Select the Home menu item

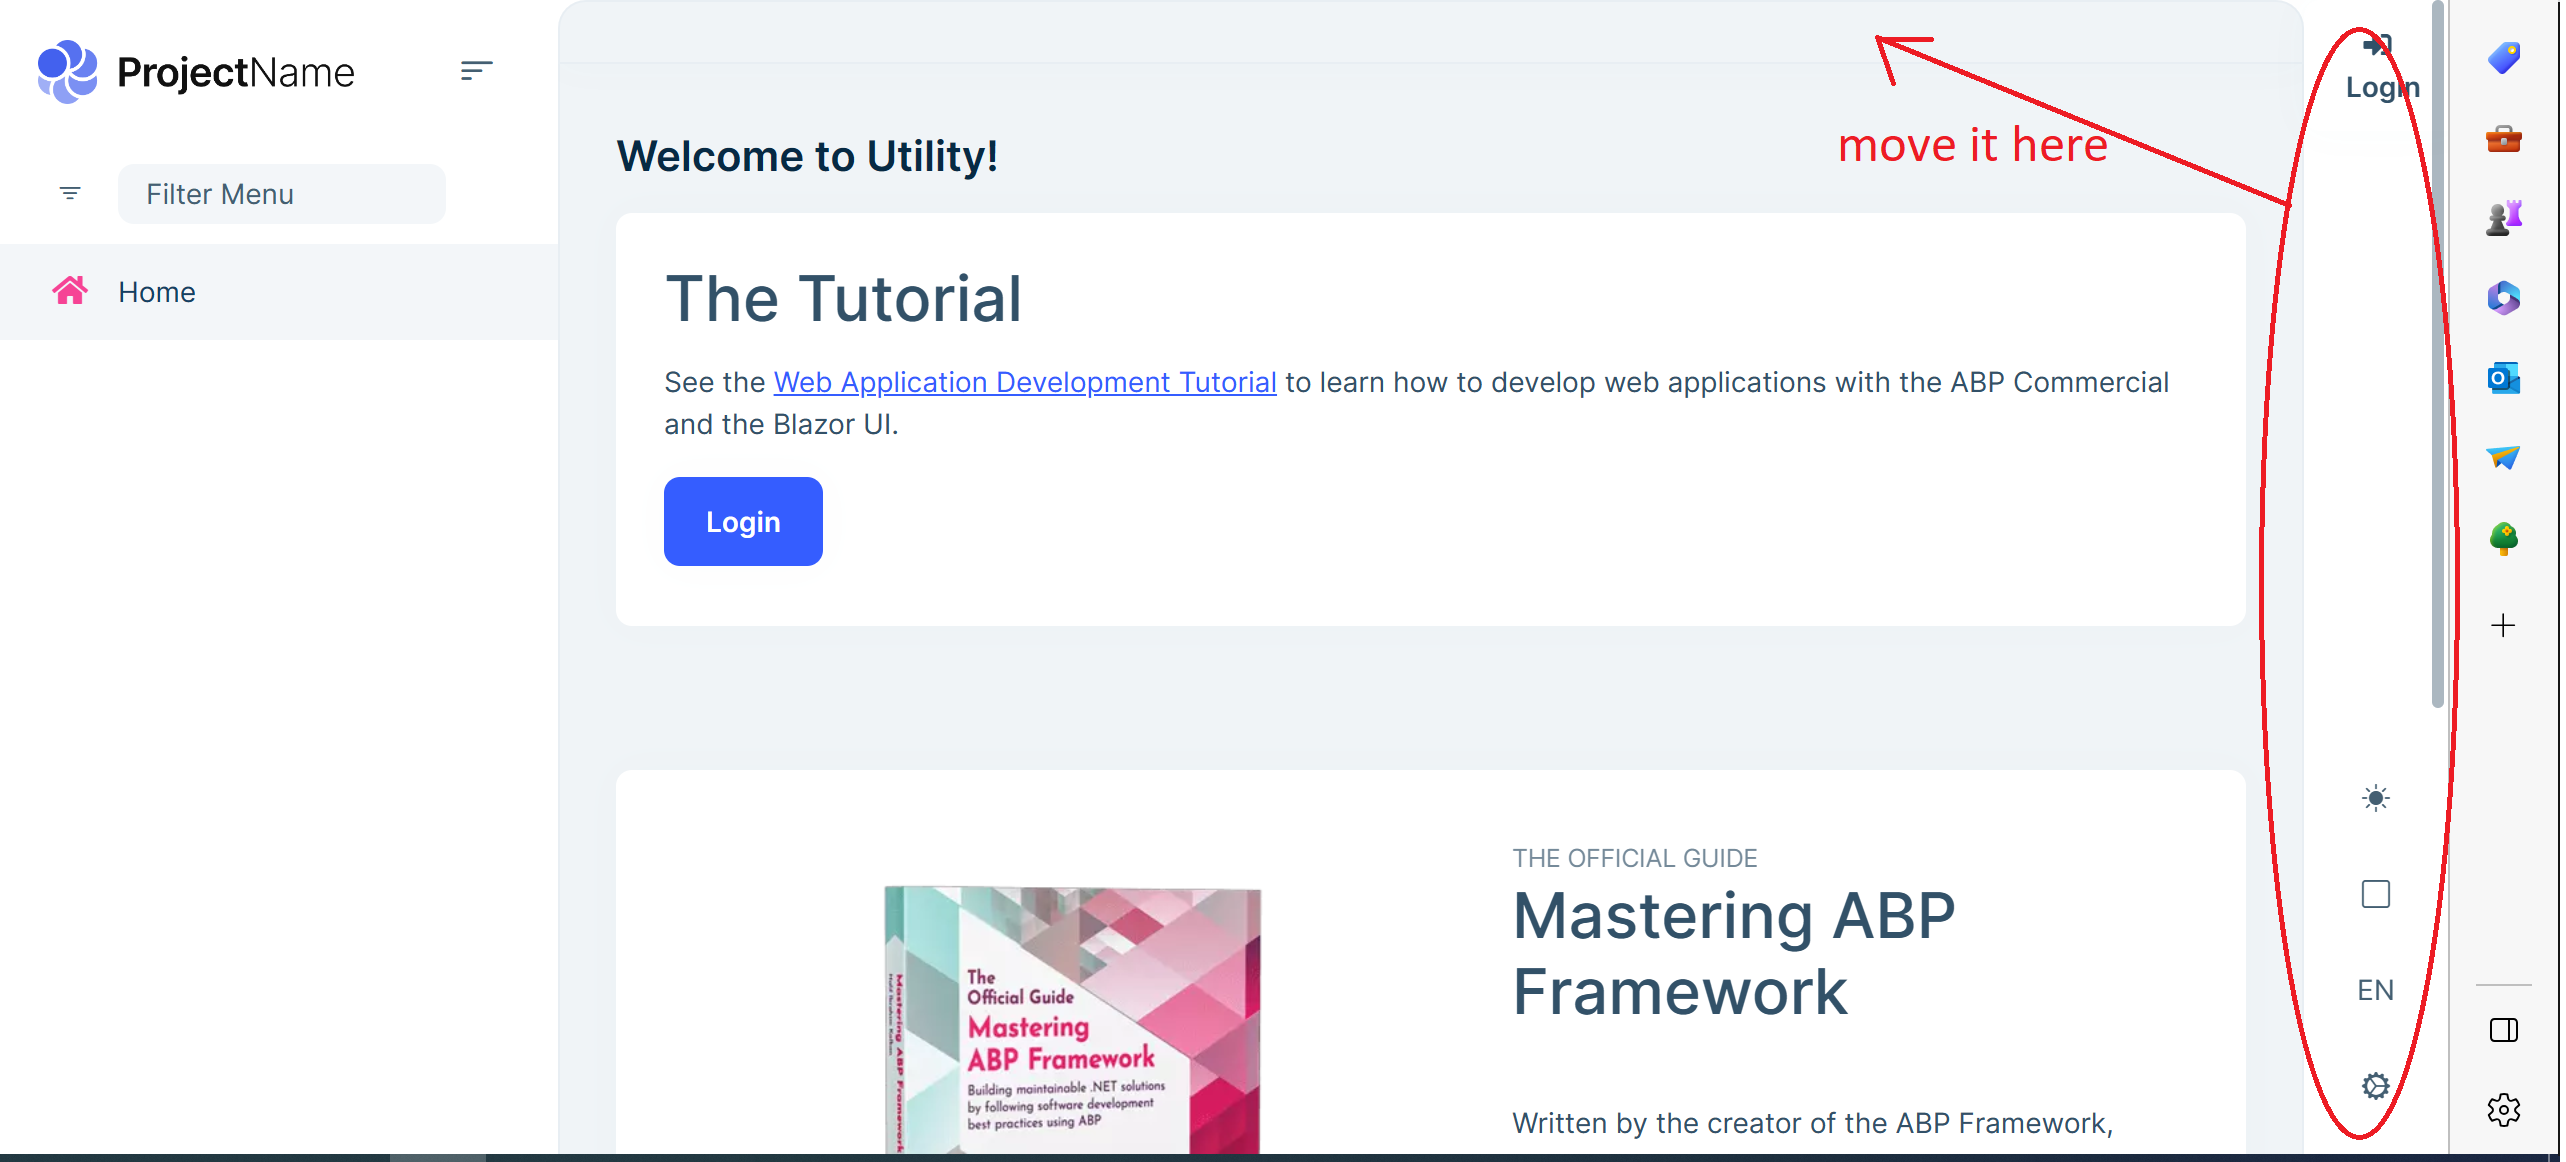click(157, 292)
